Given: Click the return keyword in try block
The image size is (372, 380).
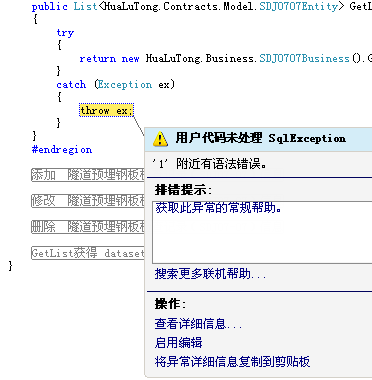Looking at the screenshot, I should (98, 59).
